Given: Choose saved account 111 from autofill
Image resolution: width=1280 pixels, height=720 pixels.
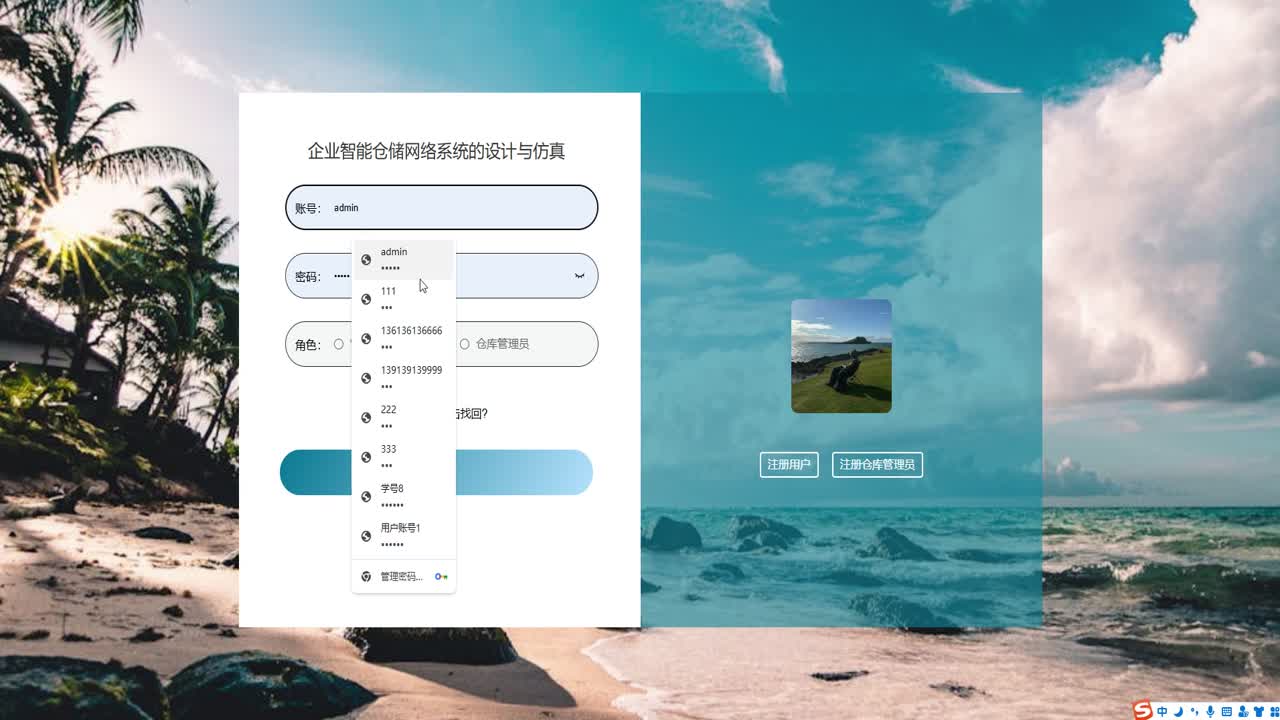Looking at the screenshot, I should point(404,299).
